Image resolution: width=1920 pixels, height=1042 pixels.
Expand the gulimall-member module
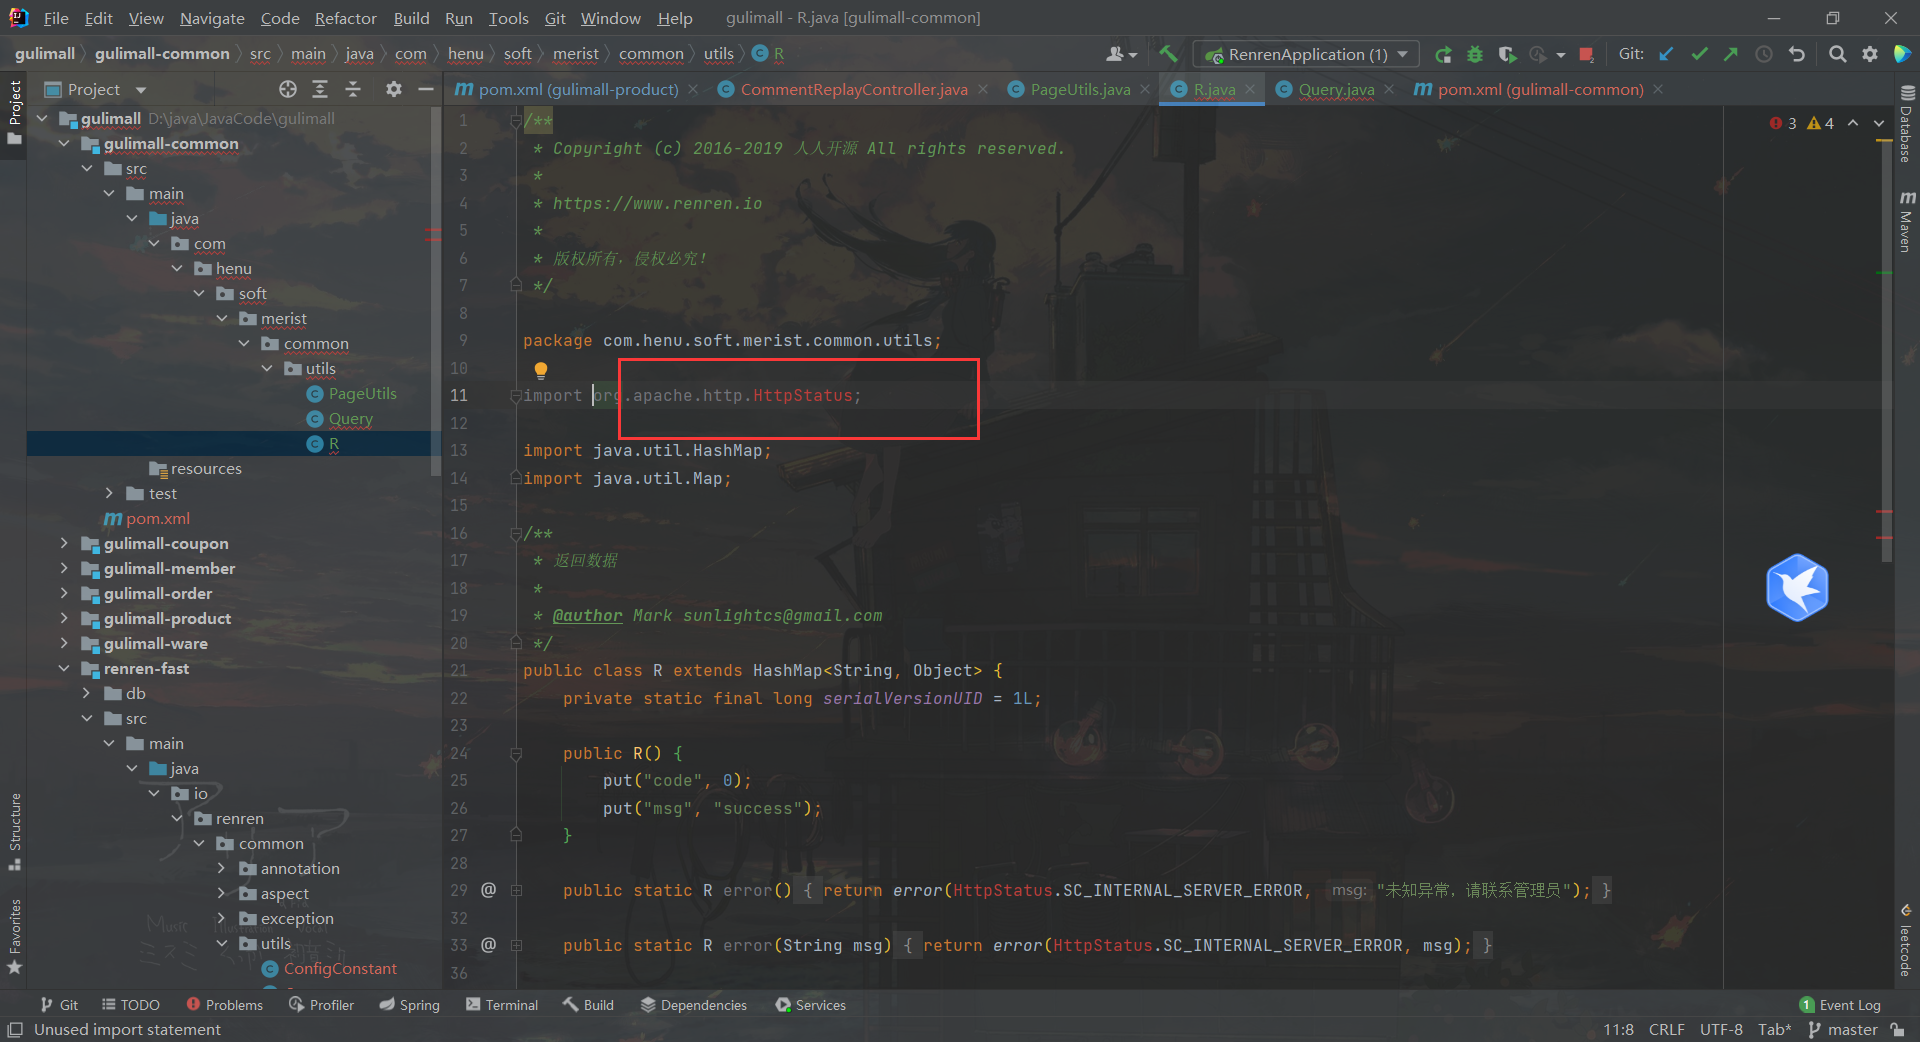coord(65,568)
